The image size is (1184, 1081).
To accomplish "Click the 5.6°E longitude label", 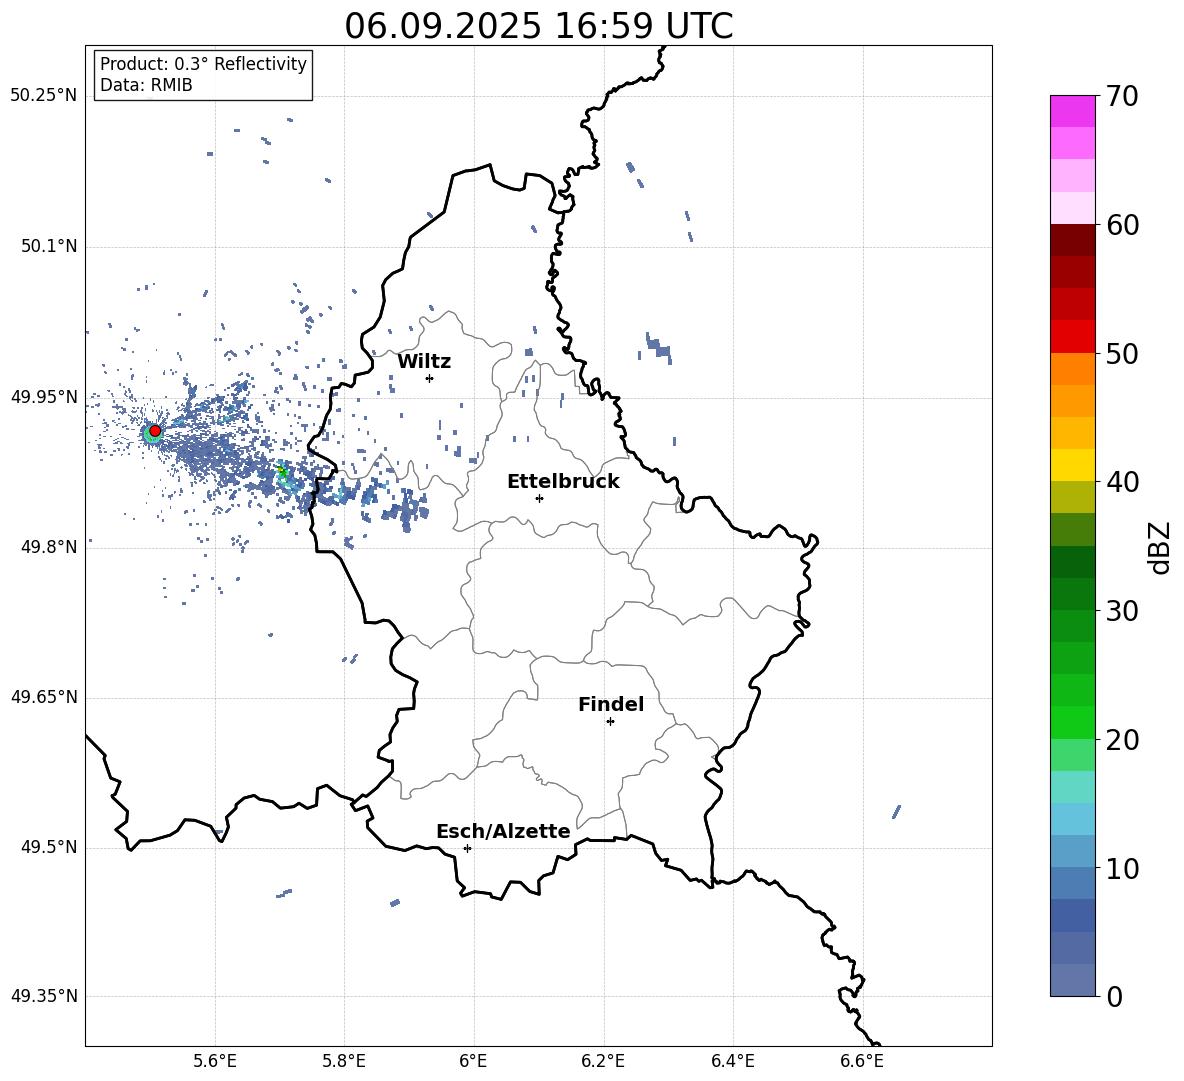I will coord(215,1061).
